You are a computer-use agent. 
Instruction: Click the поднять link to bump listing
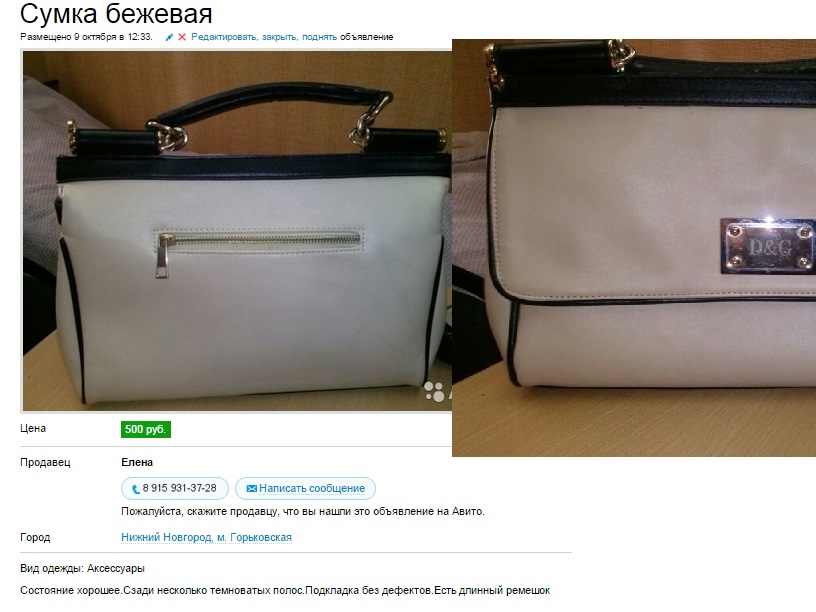coord(320,37)
